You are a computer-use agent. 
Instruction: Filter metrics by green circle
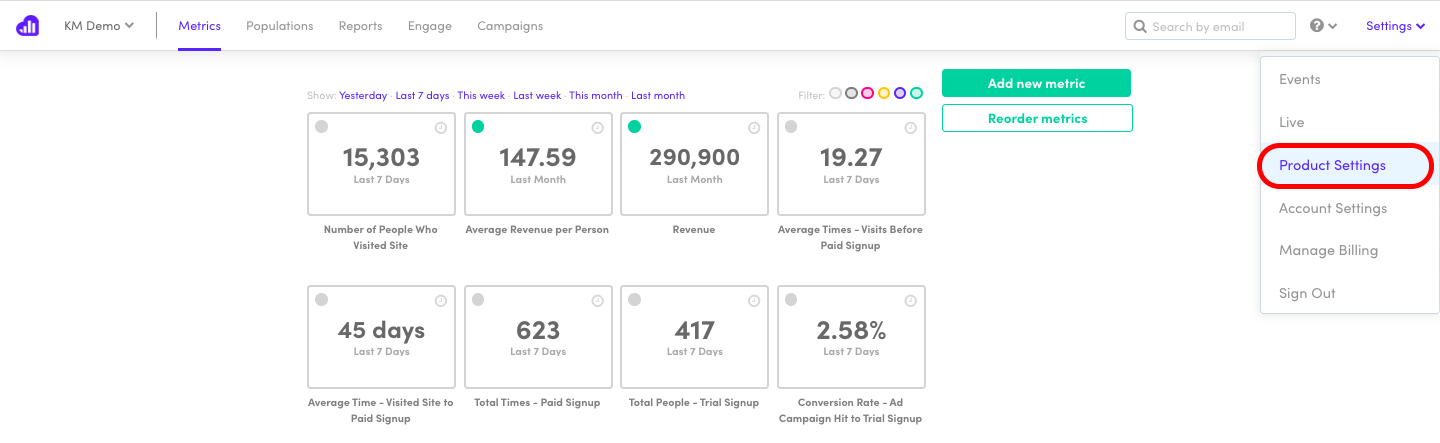pyautogui.click(x=916, y=93)
